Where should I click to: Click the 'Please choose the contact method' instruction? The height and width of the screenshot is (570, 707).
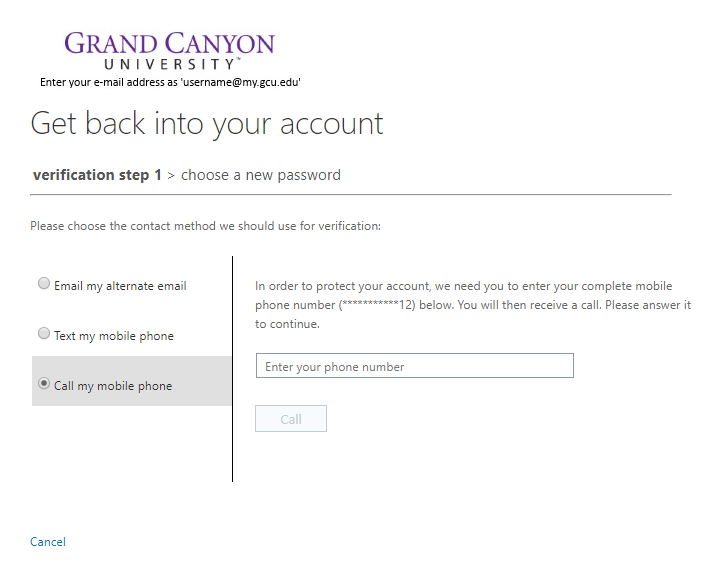(x=206, y=226)
